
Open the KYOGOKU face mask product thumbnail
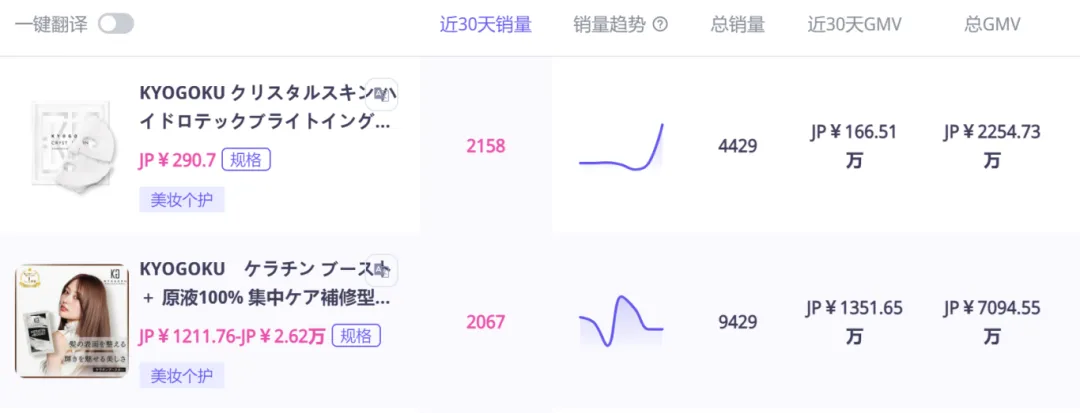coord(71,146)
